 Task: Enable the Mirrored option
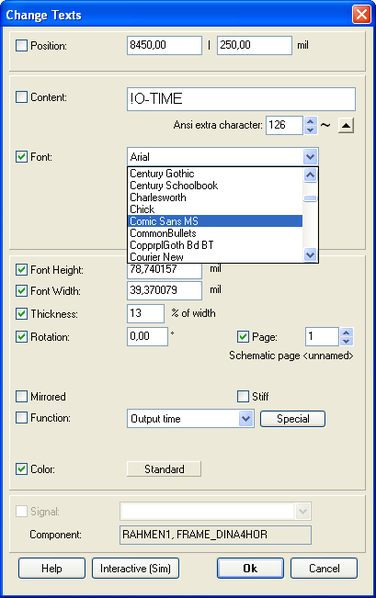tap(21, 396)
